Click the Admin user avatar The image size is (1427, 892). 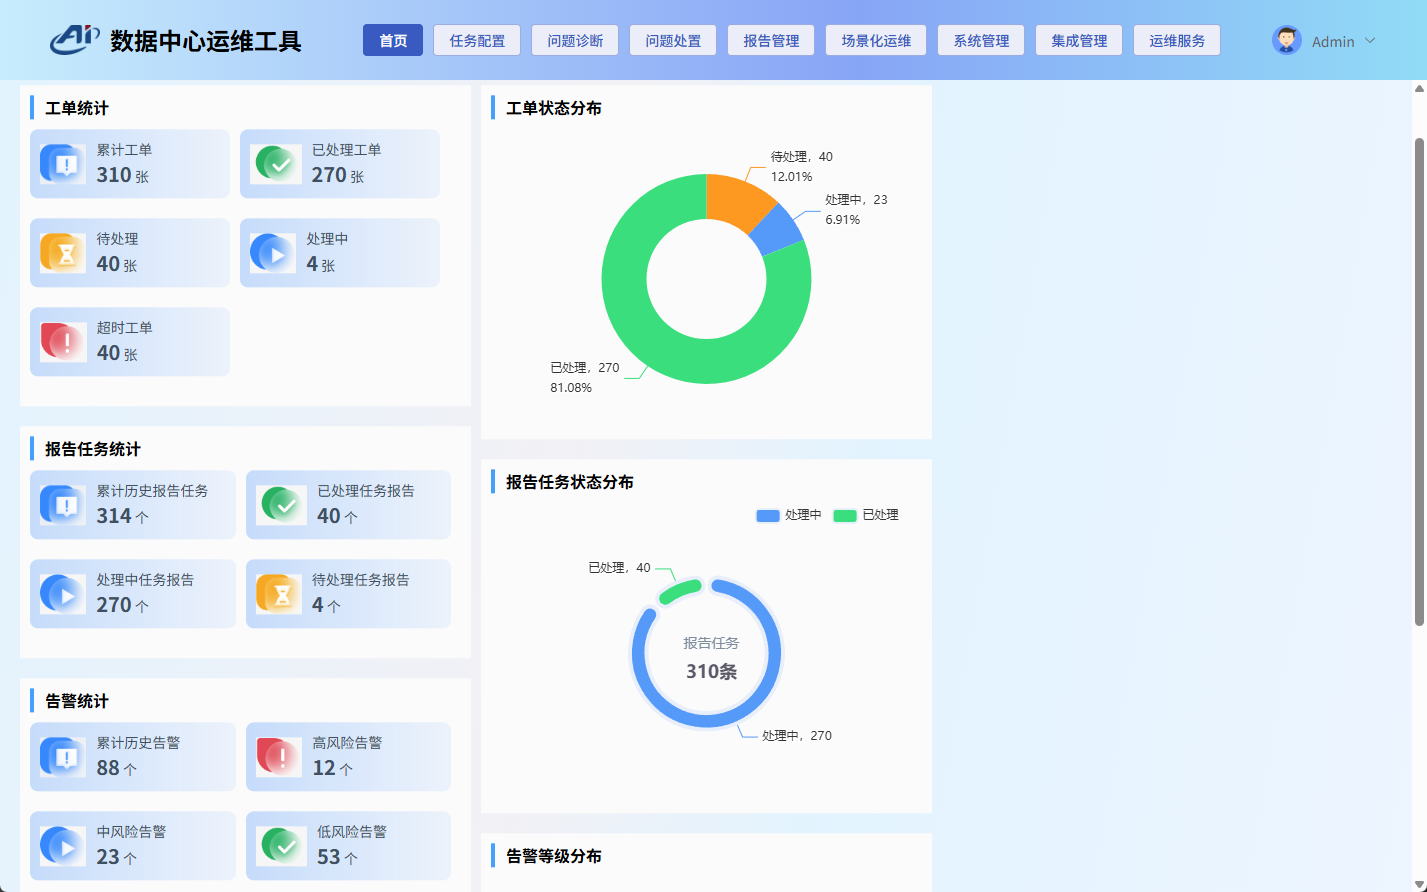(1287, 40)
